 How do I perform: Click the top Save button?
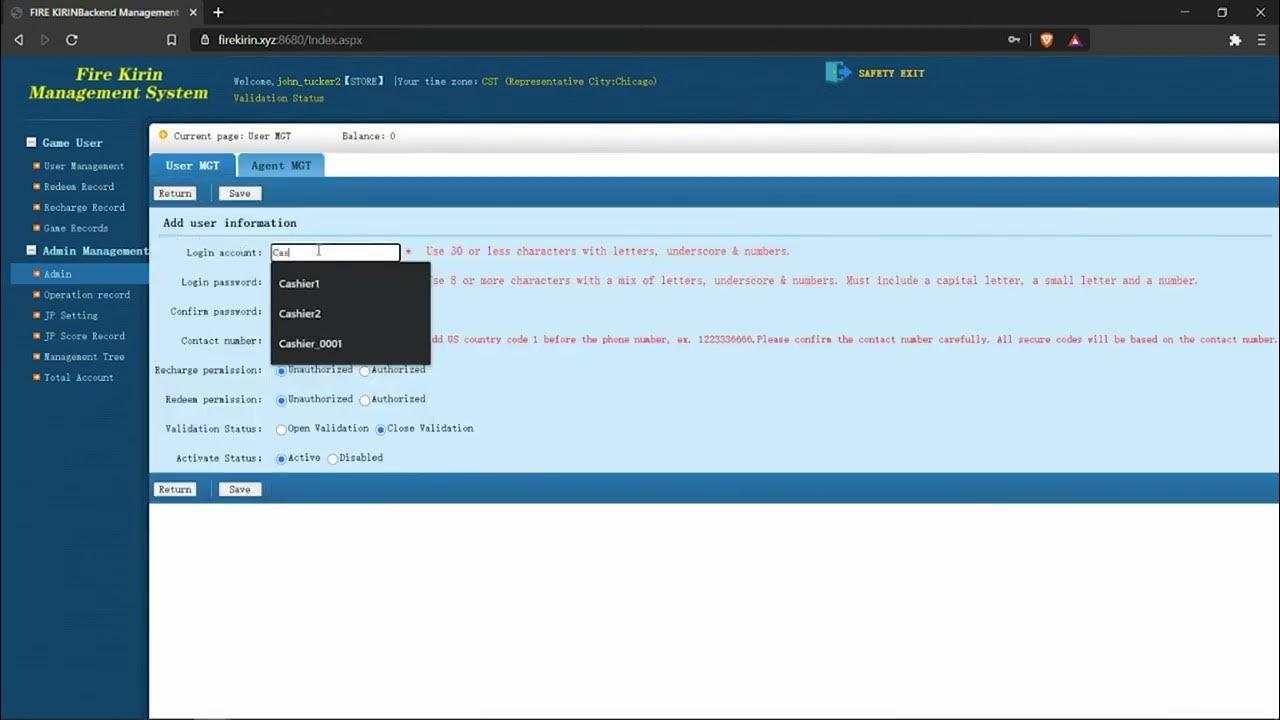point(240,193)
